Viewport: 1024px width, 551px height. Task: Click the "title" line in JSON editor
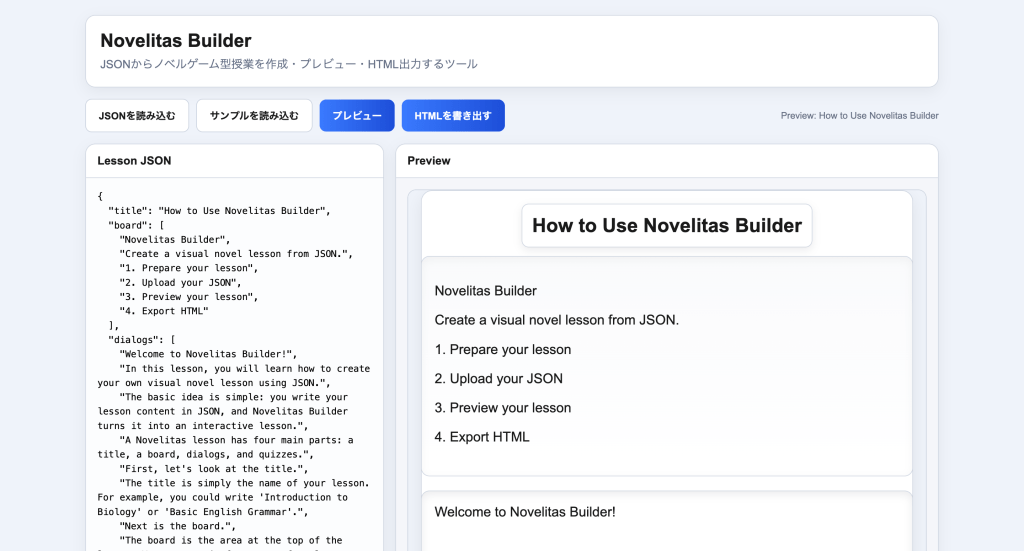tap(219, 211)
